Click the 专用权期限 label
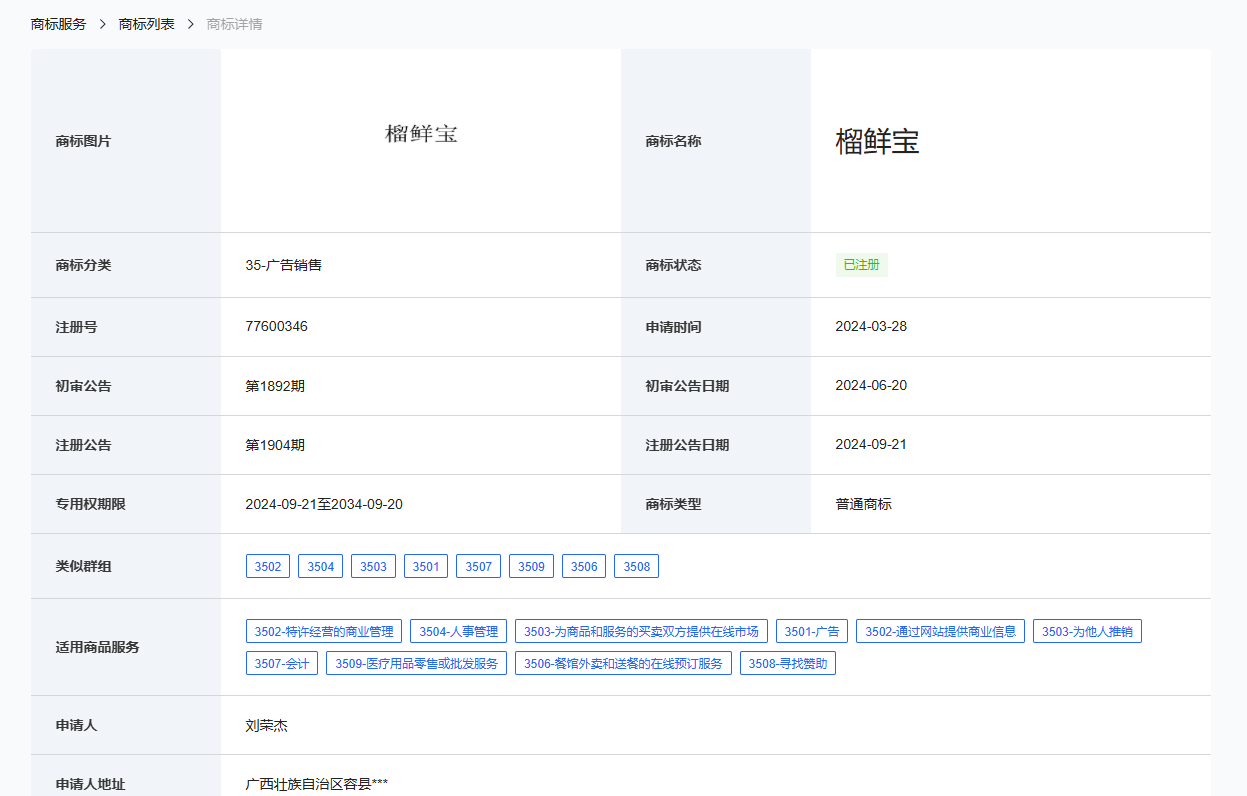This screenshot has width=1247, height=796. click(91, 504)
